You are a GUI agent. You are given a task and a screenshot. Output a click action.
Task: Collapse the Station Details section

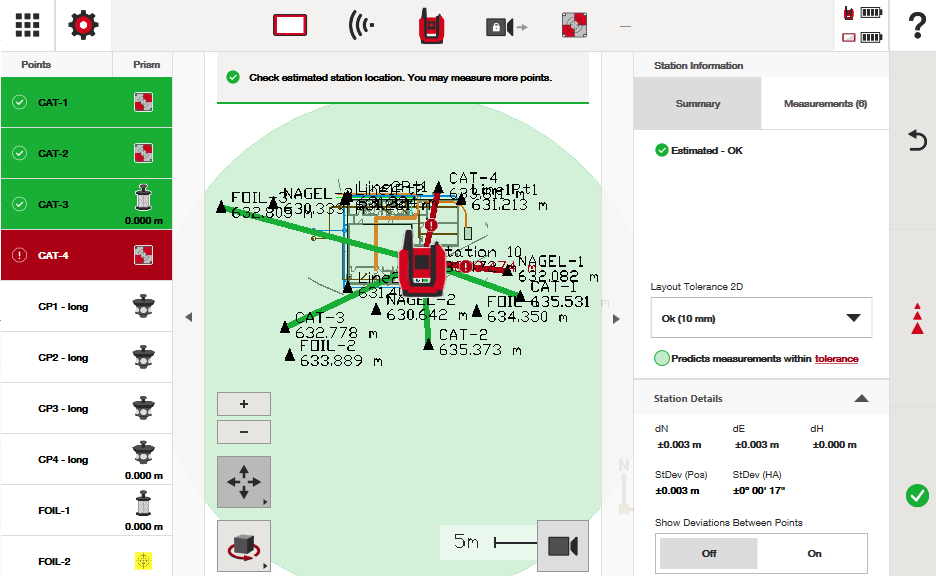(860, 398)
